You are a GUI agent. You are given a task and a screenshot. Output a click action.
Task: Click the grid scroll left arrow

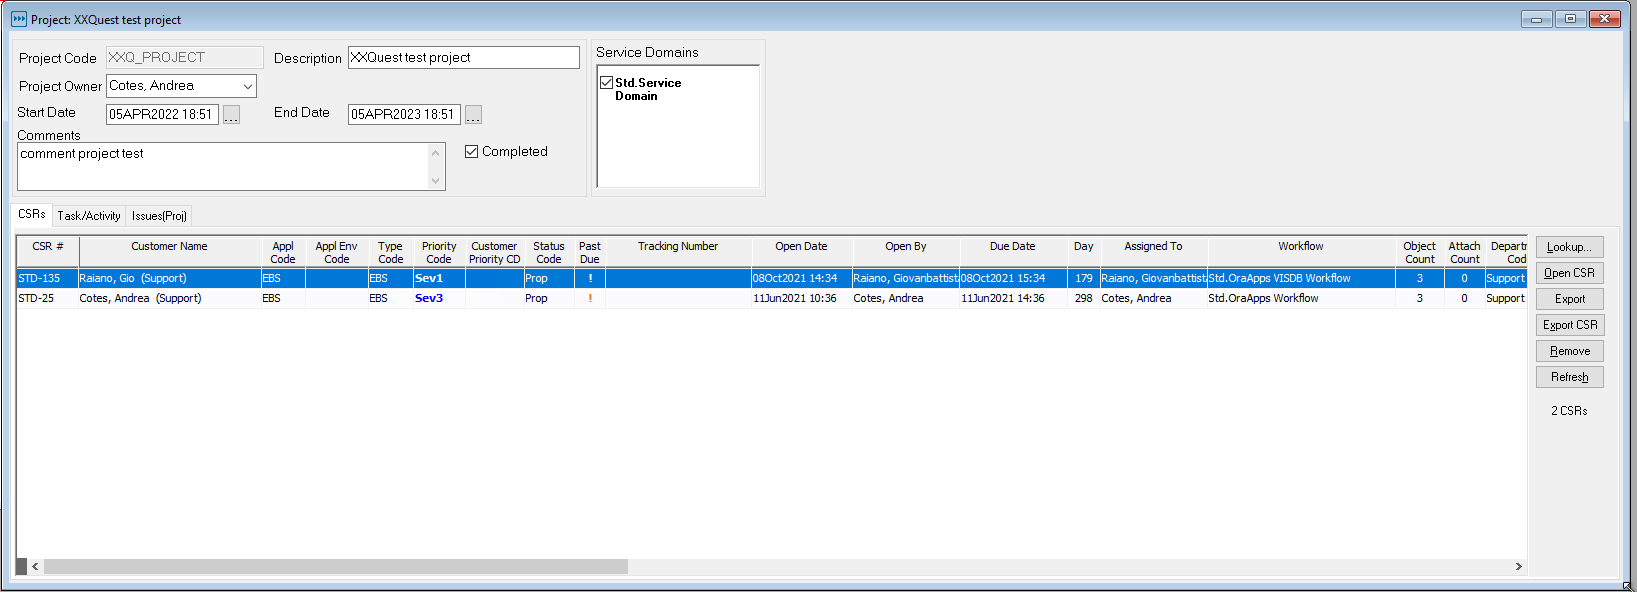pyautogui.click(x=35, y=567)
